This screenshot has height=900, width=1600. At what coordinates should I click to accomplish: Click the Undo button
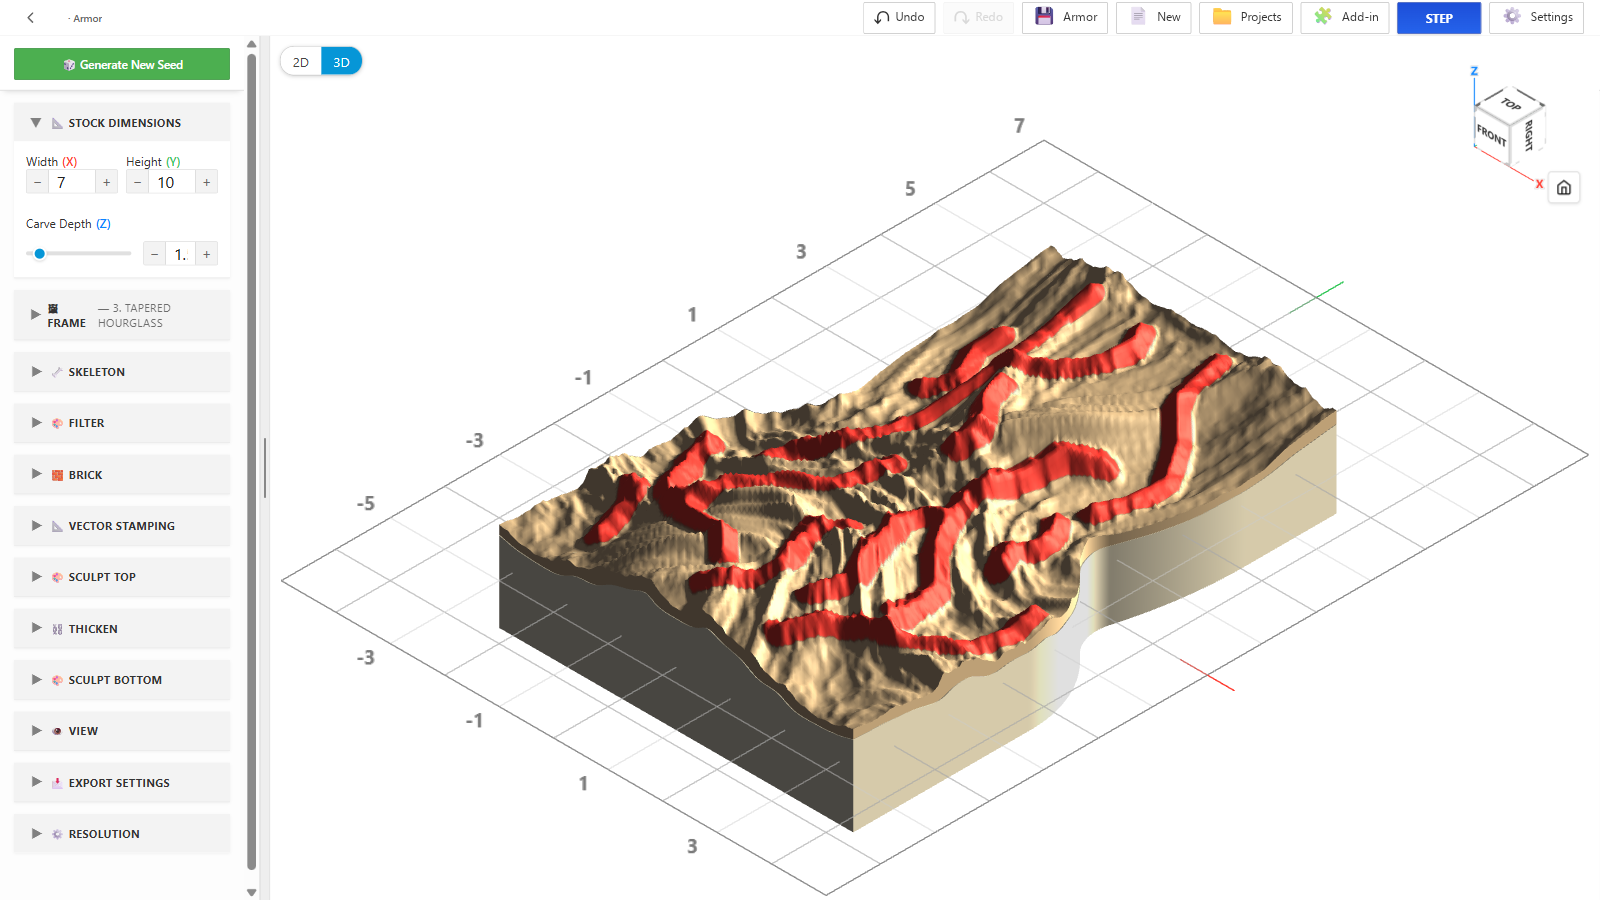point(899,17)
